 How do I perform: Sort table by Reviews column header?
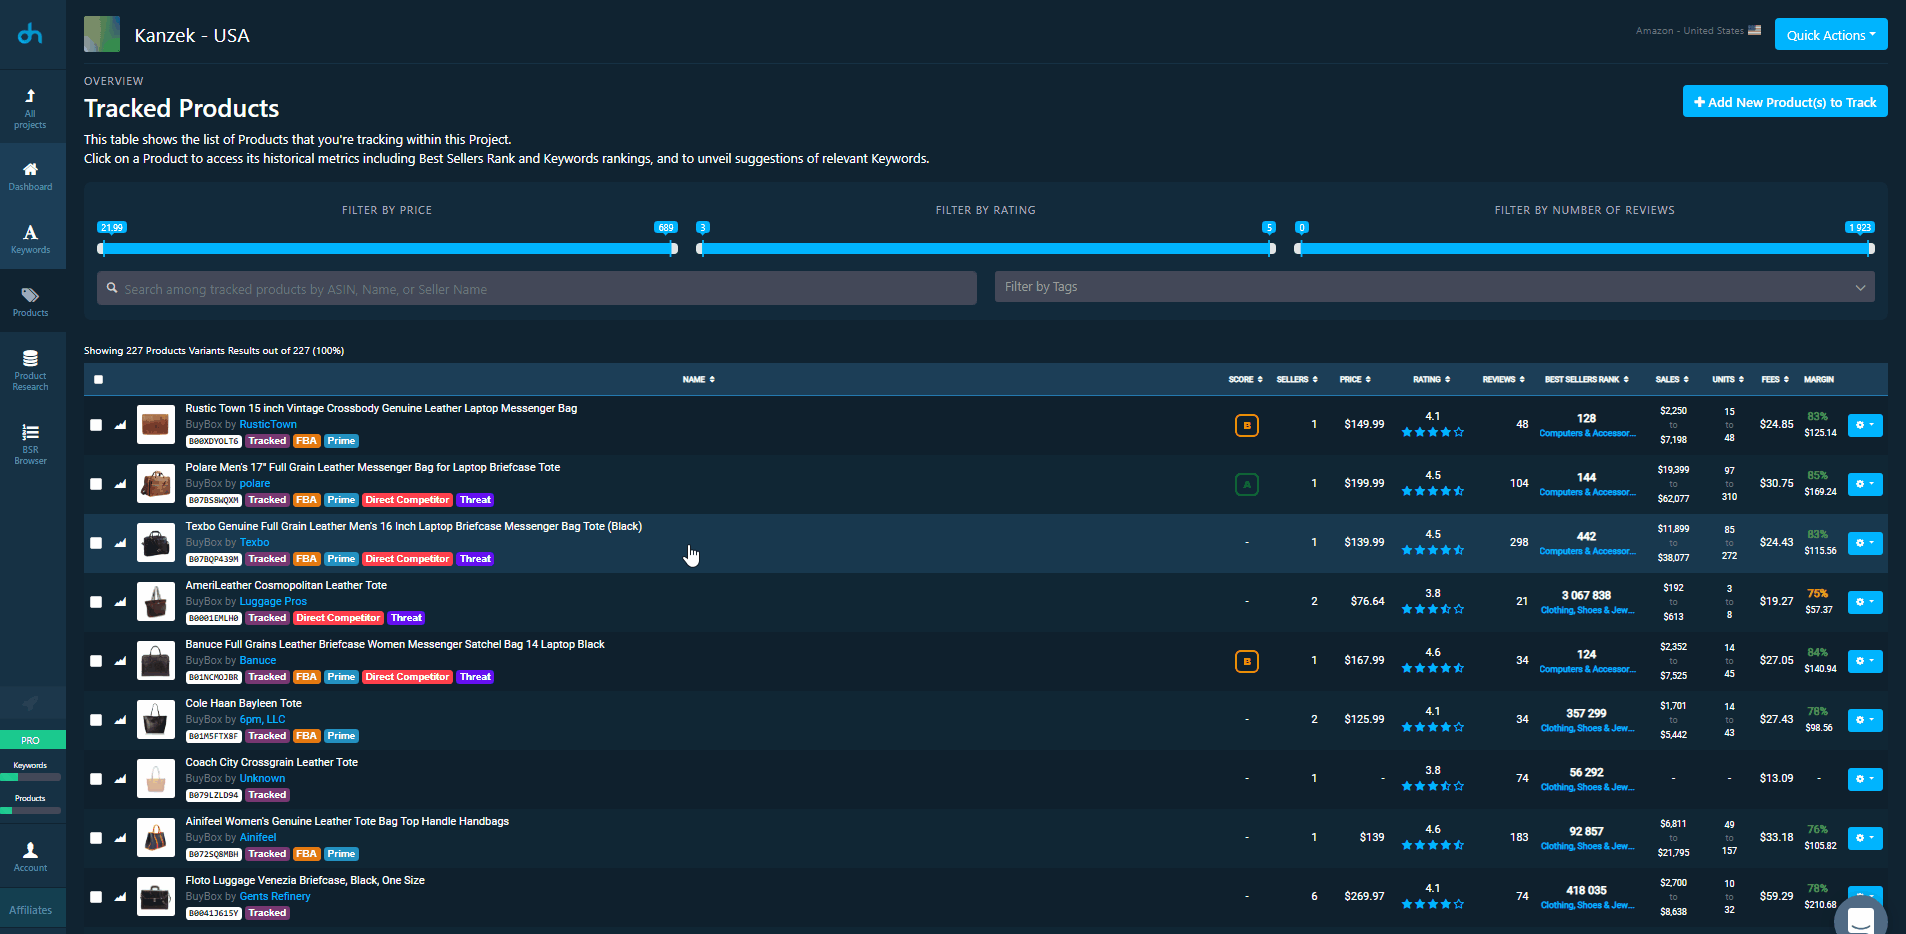pos(1503,380)
